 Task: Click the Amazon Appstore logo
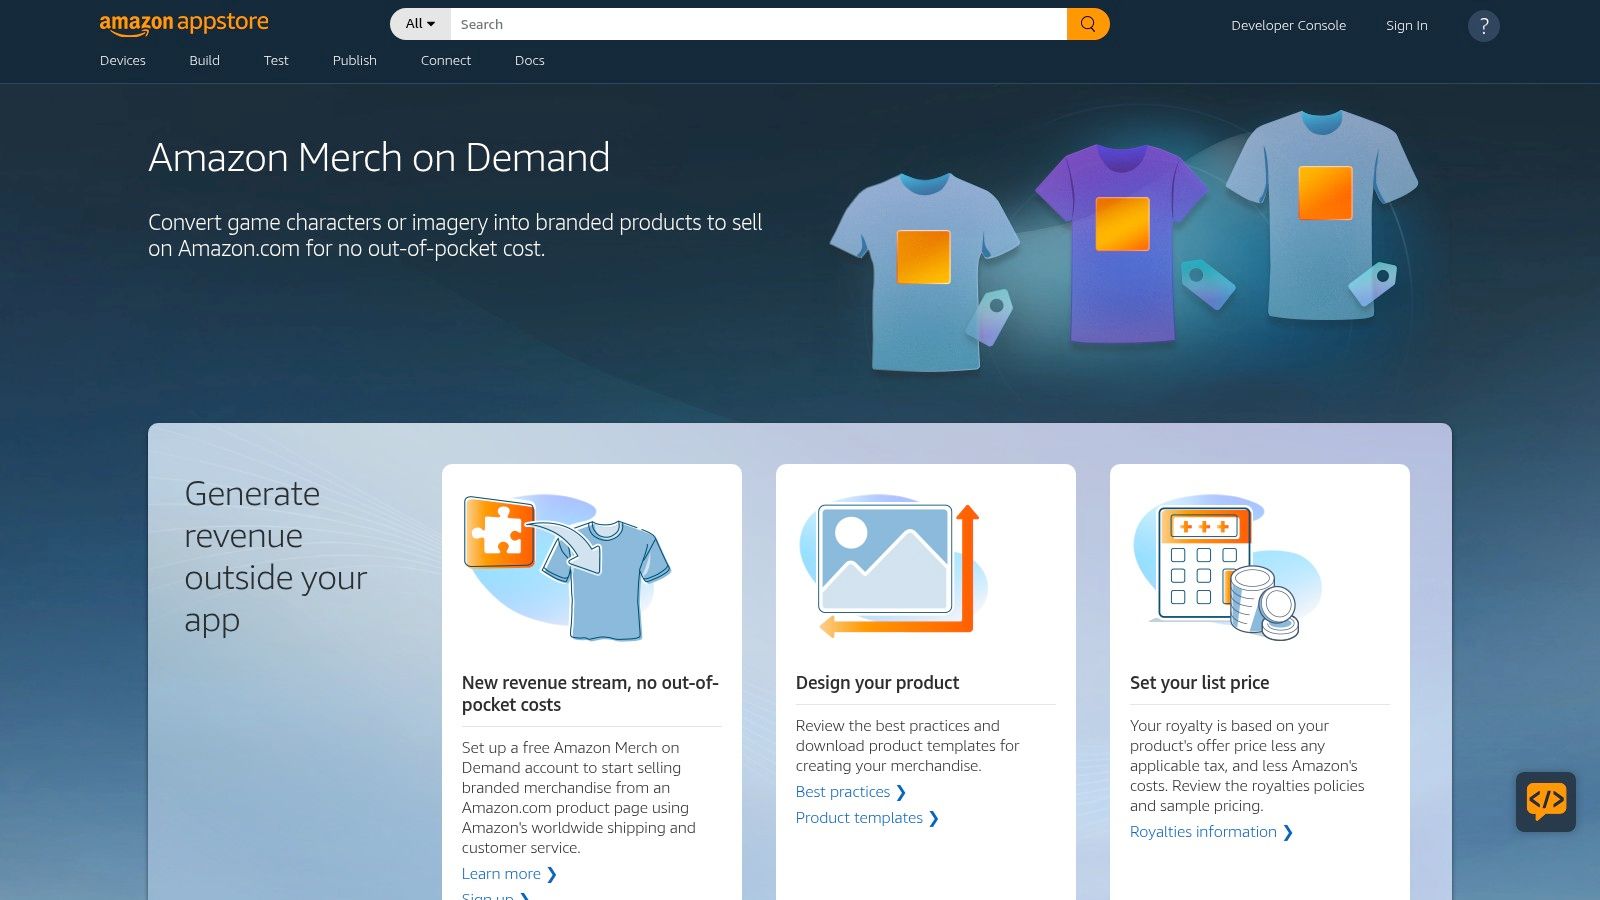(x=184, y=24)
